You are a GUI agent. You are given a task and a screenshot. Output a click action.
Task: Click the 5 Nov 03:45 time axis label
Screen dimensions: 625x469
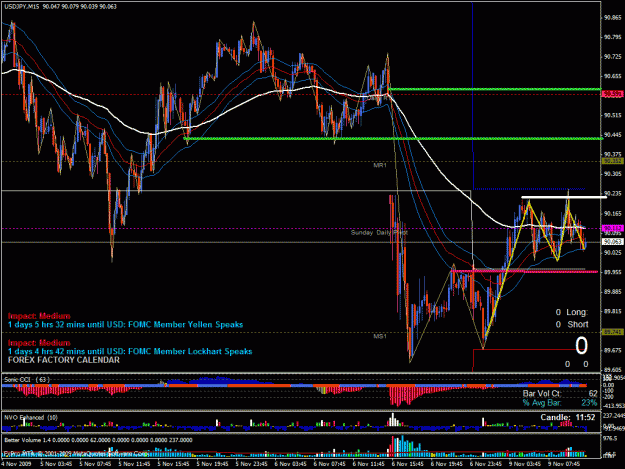pos(56,464)
